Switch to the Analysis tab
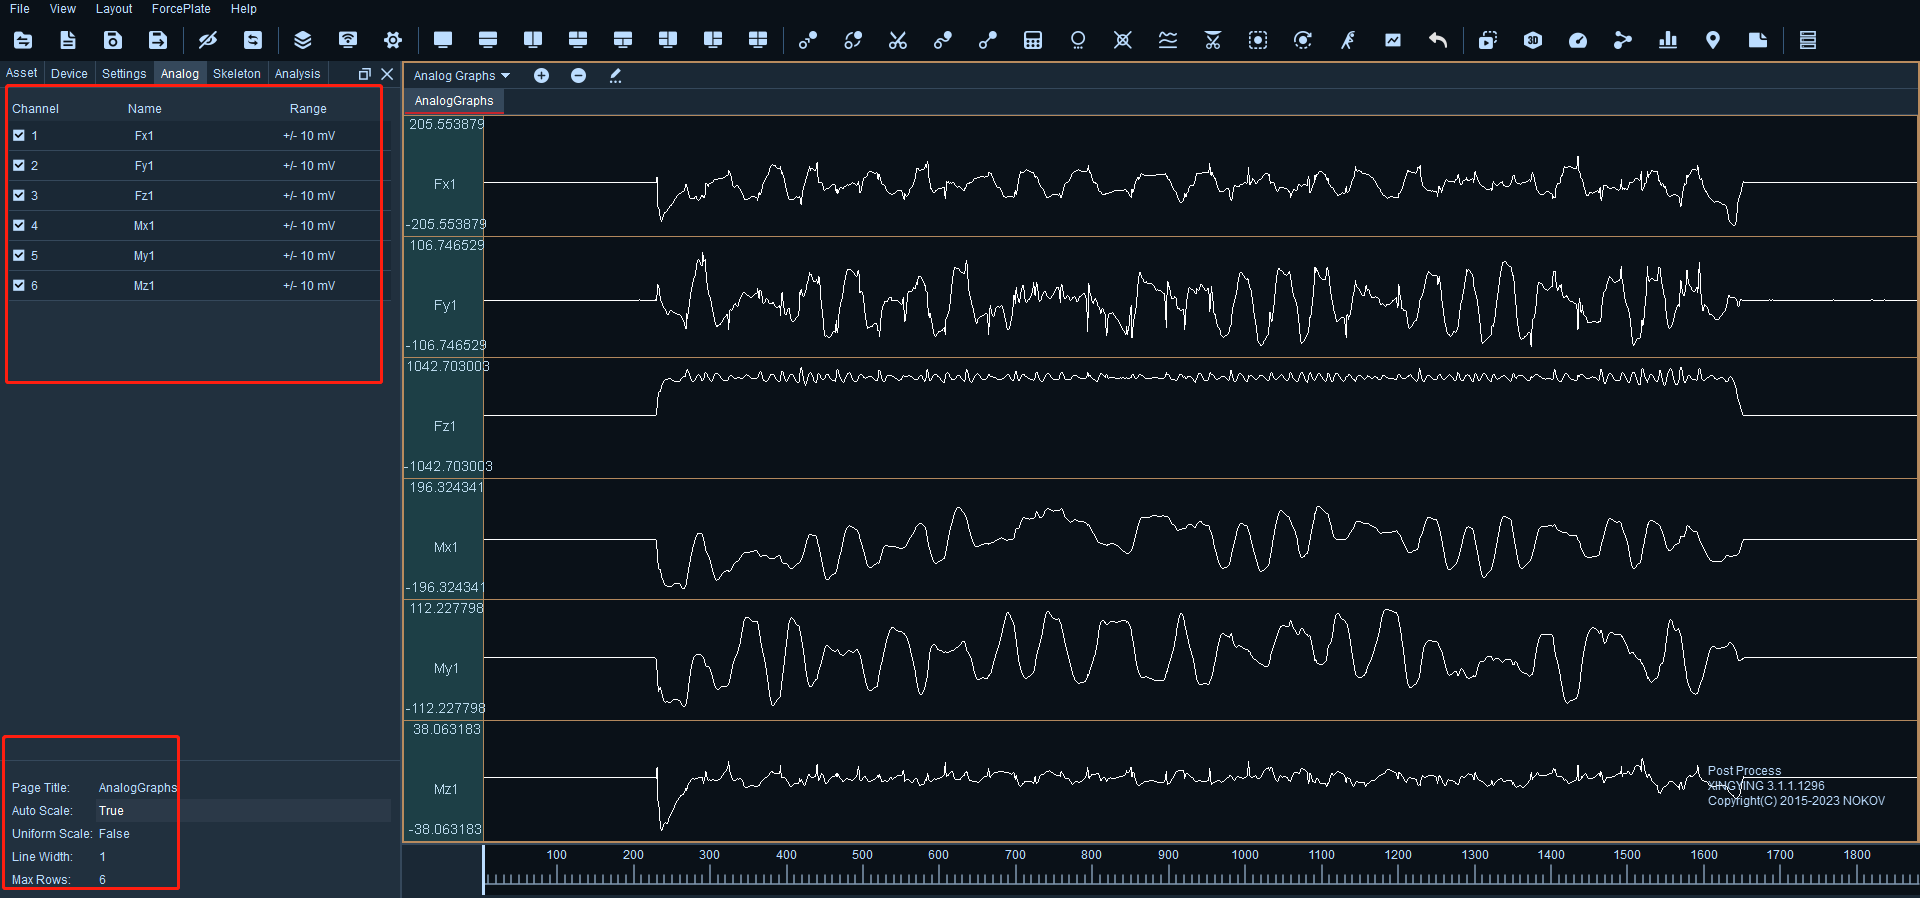 [x=298, y=73]
